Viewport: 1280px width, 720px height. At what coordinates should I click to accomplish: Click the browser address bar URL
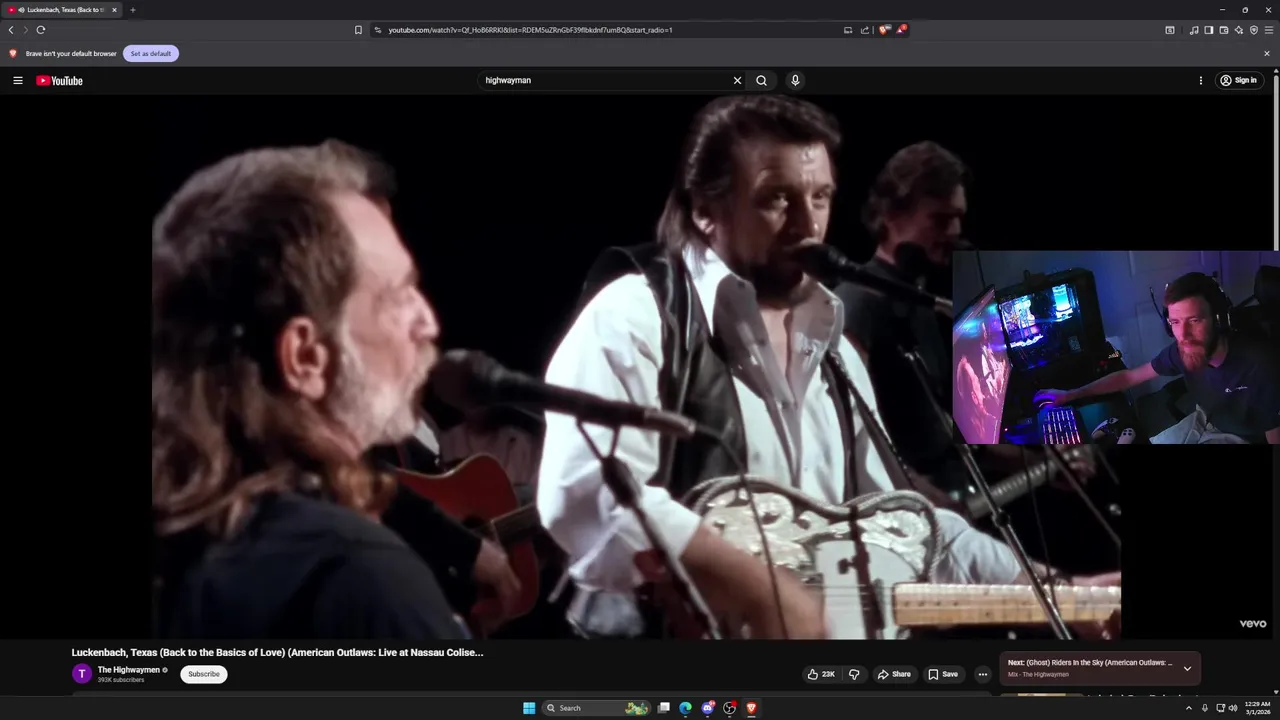tap(530, 30)
